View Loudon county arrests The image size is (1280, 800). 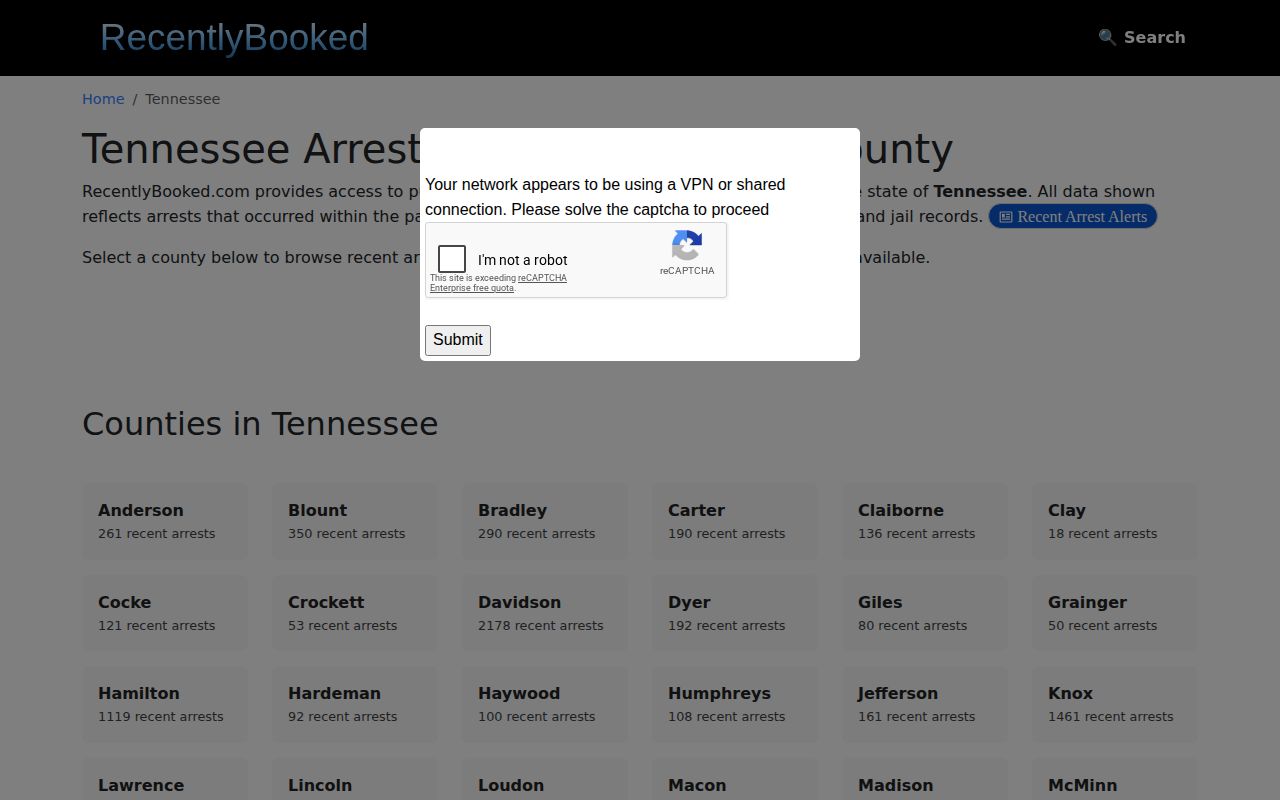(545, 780)
